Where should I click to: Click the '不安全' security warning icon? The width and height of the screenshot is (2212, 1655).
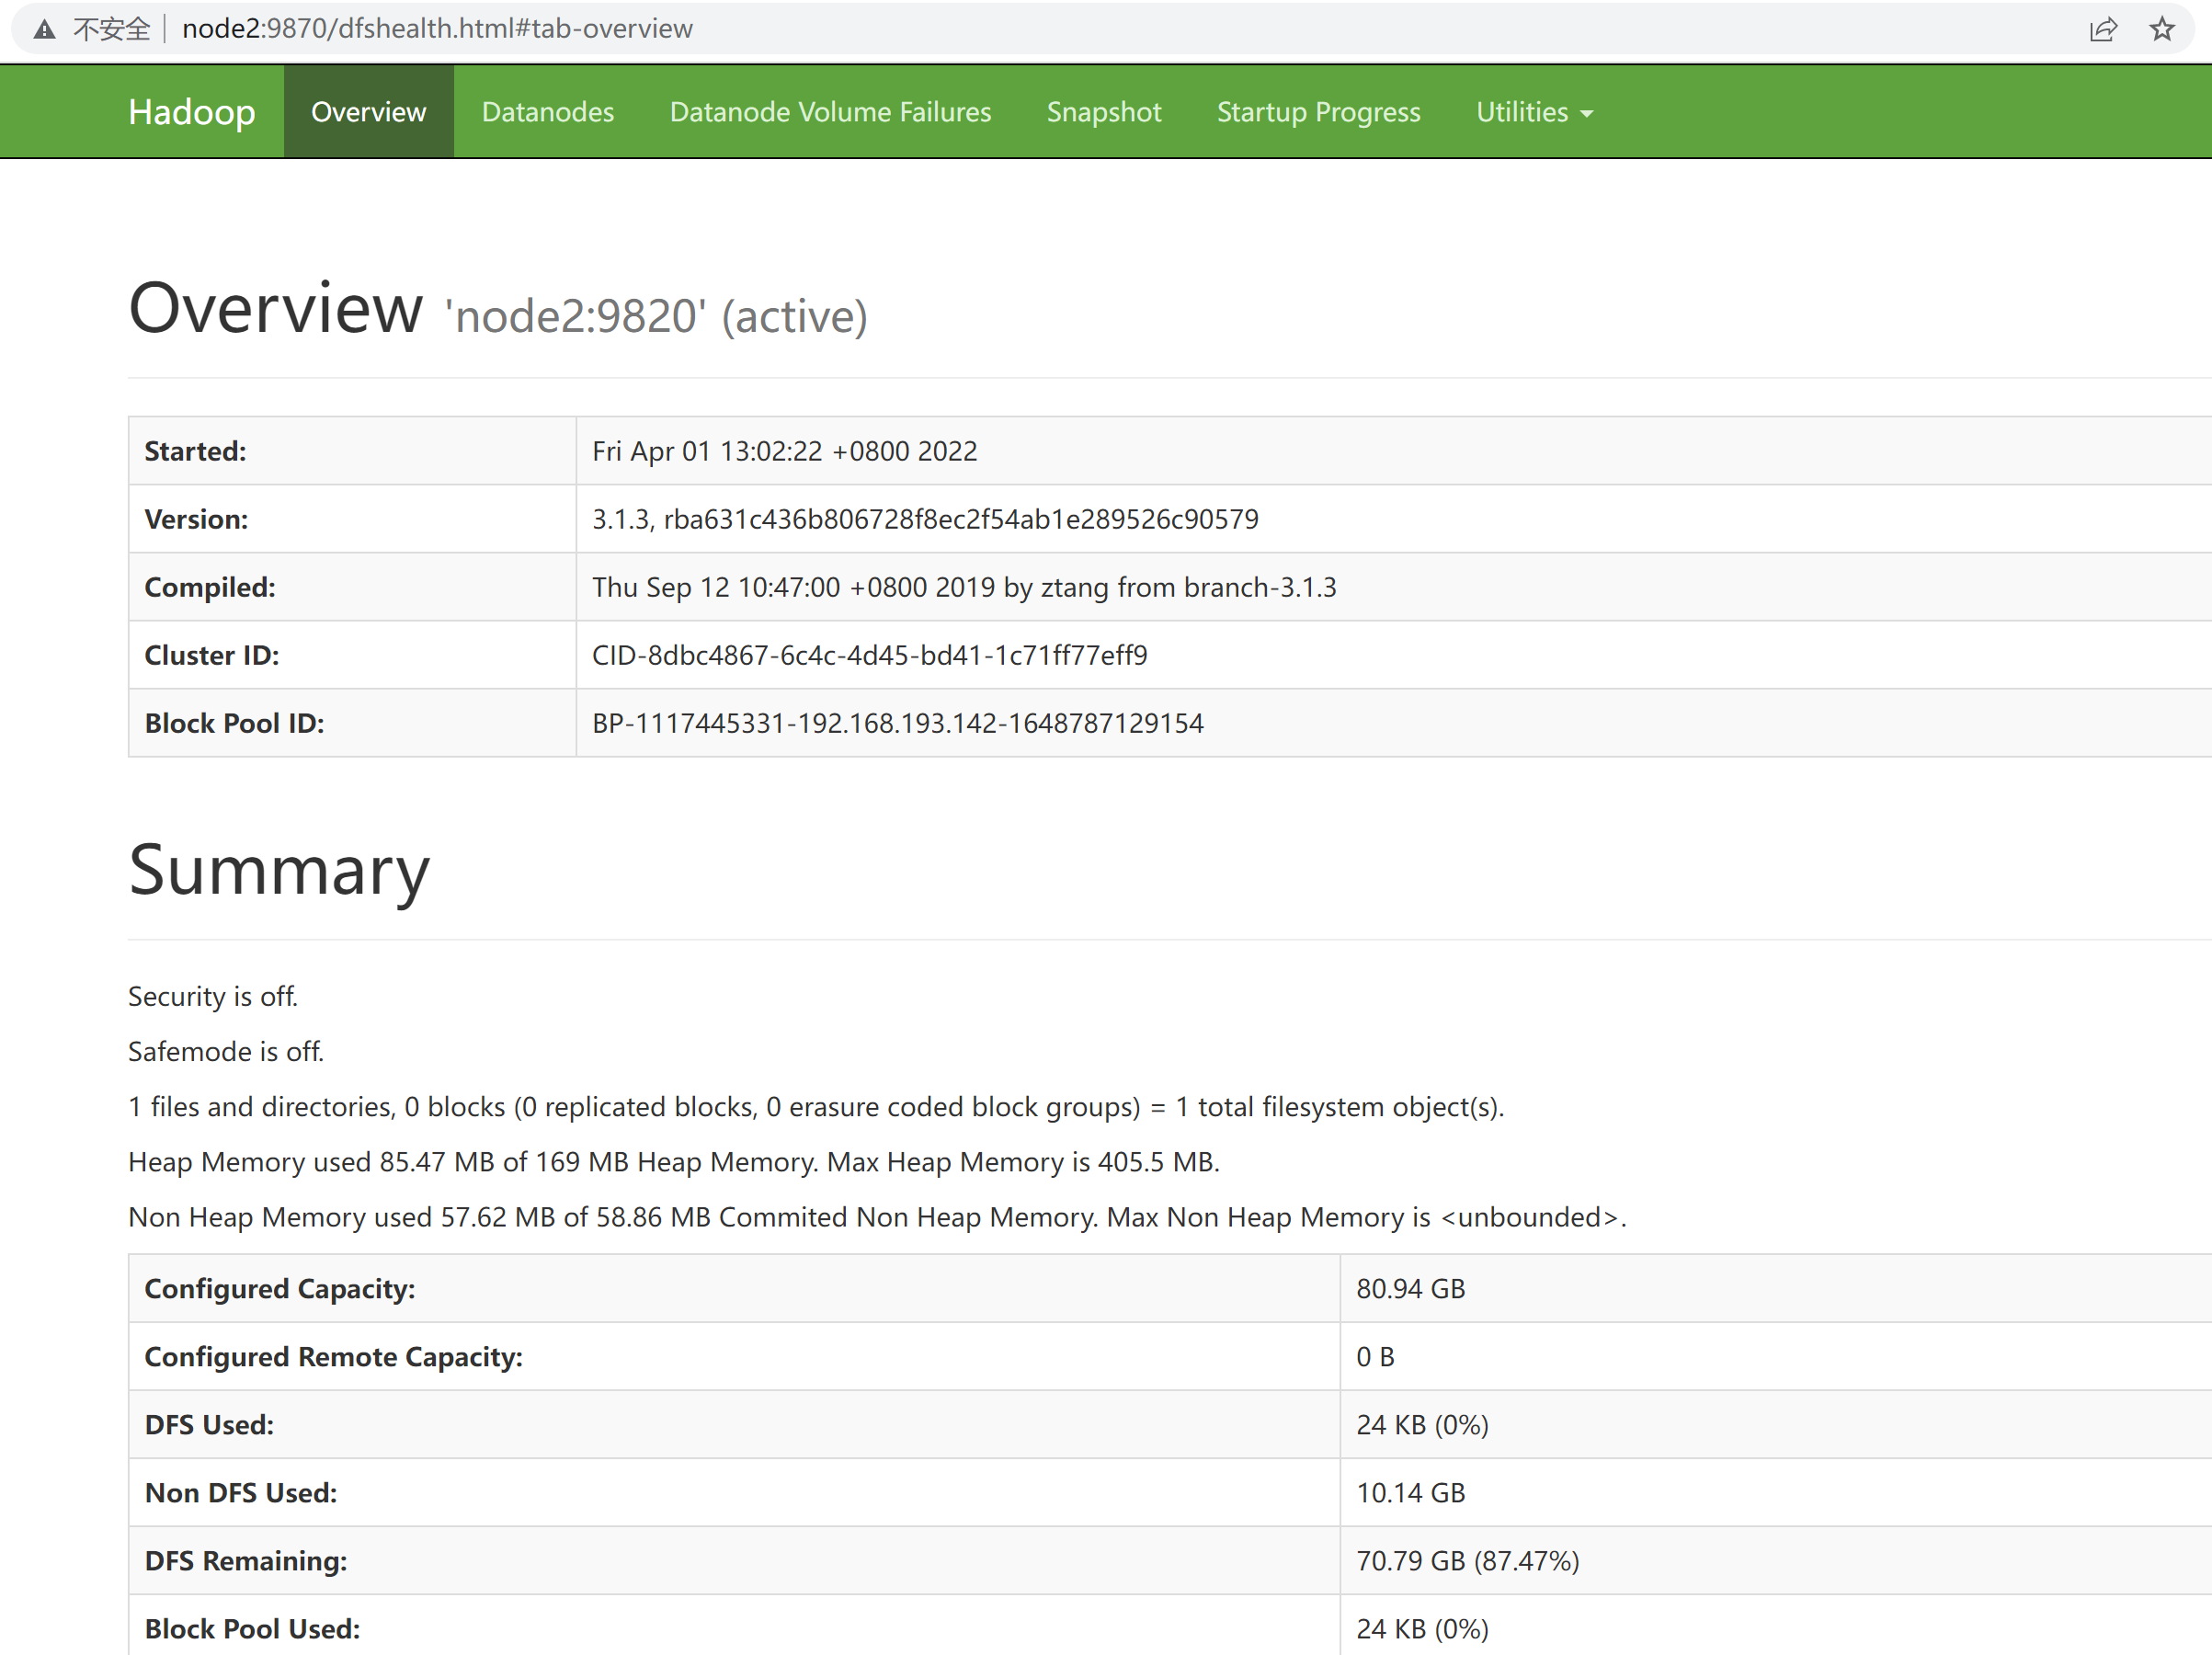[x=43, y=29]
